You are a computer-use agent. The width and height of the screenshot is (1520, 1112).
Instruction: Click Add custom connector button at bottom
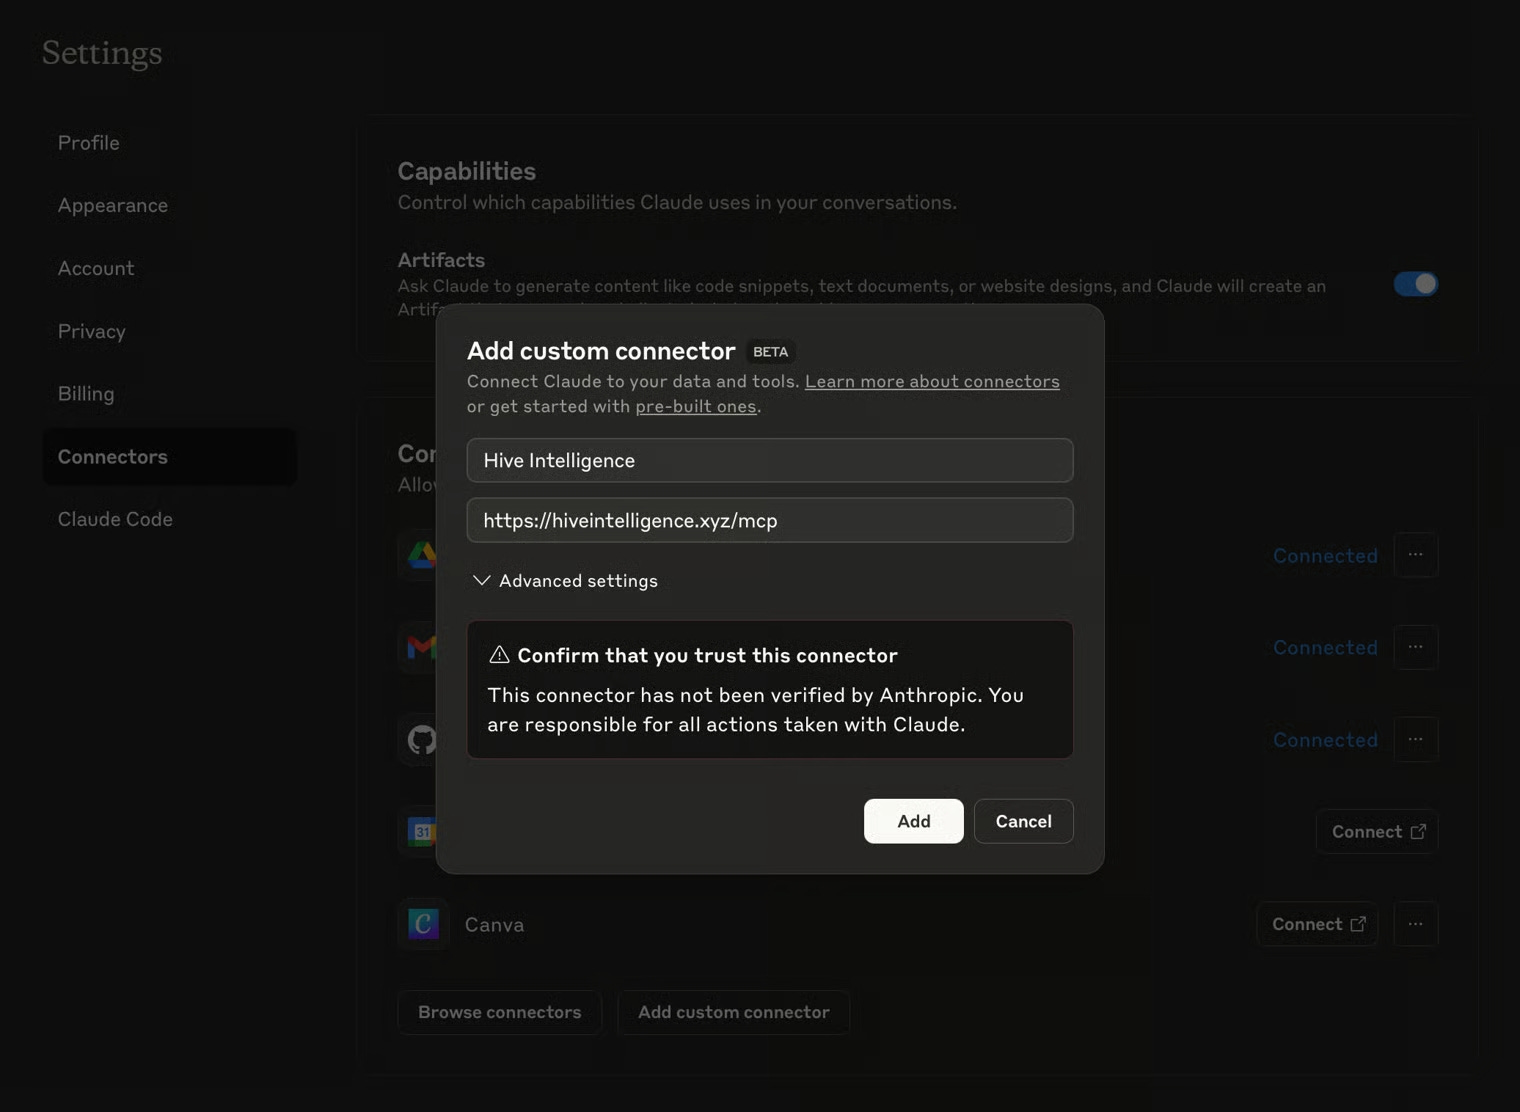(x=733, y=1012)
